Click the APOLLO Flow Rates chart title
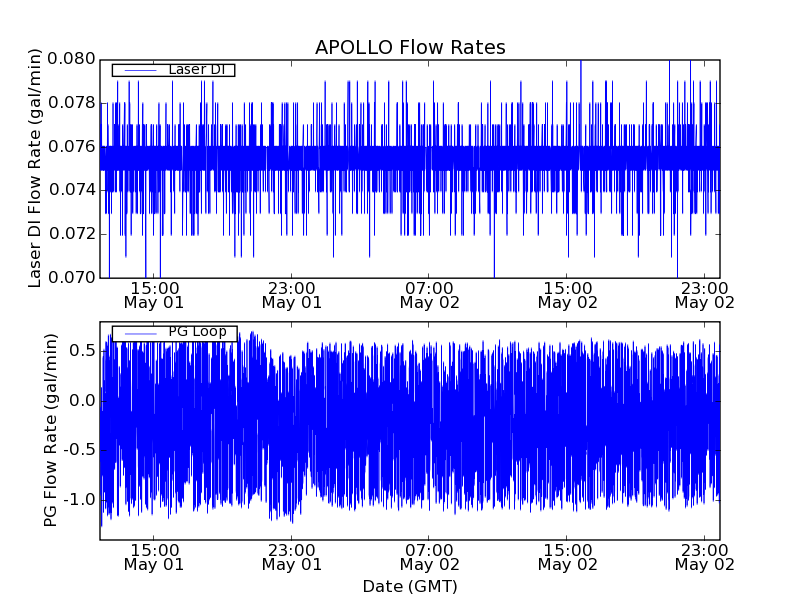This screenshot has width=800, height=600. pos(410,47)
